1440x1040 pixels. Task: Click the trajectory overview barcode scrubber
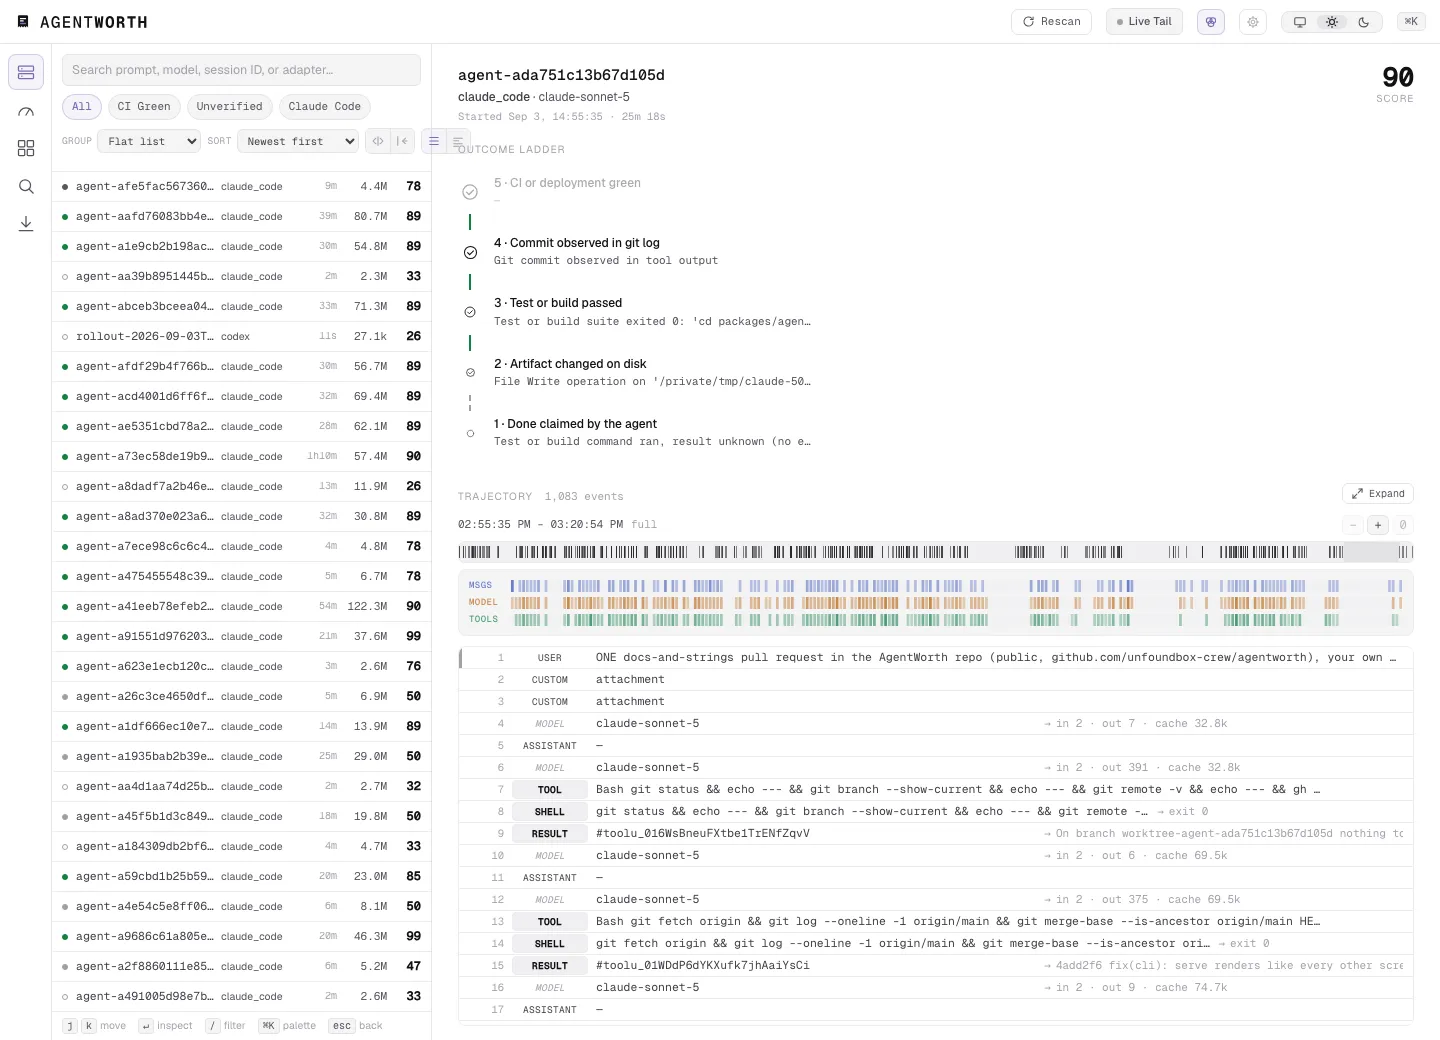pyautogui.click(x=935, y=552)
